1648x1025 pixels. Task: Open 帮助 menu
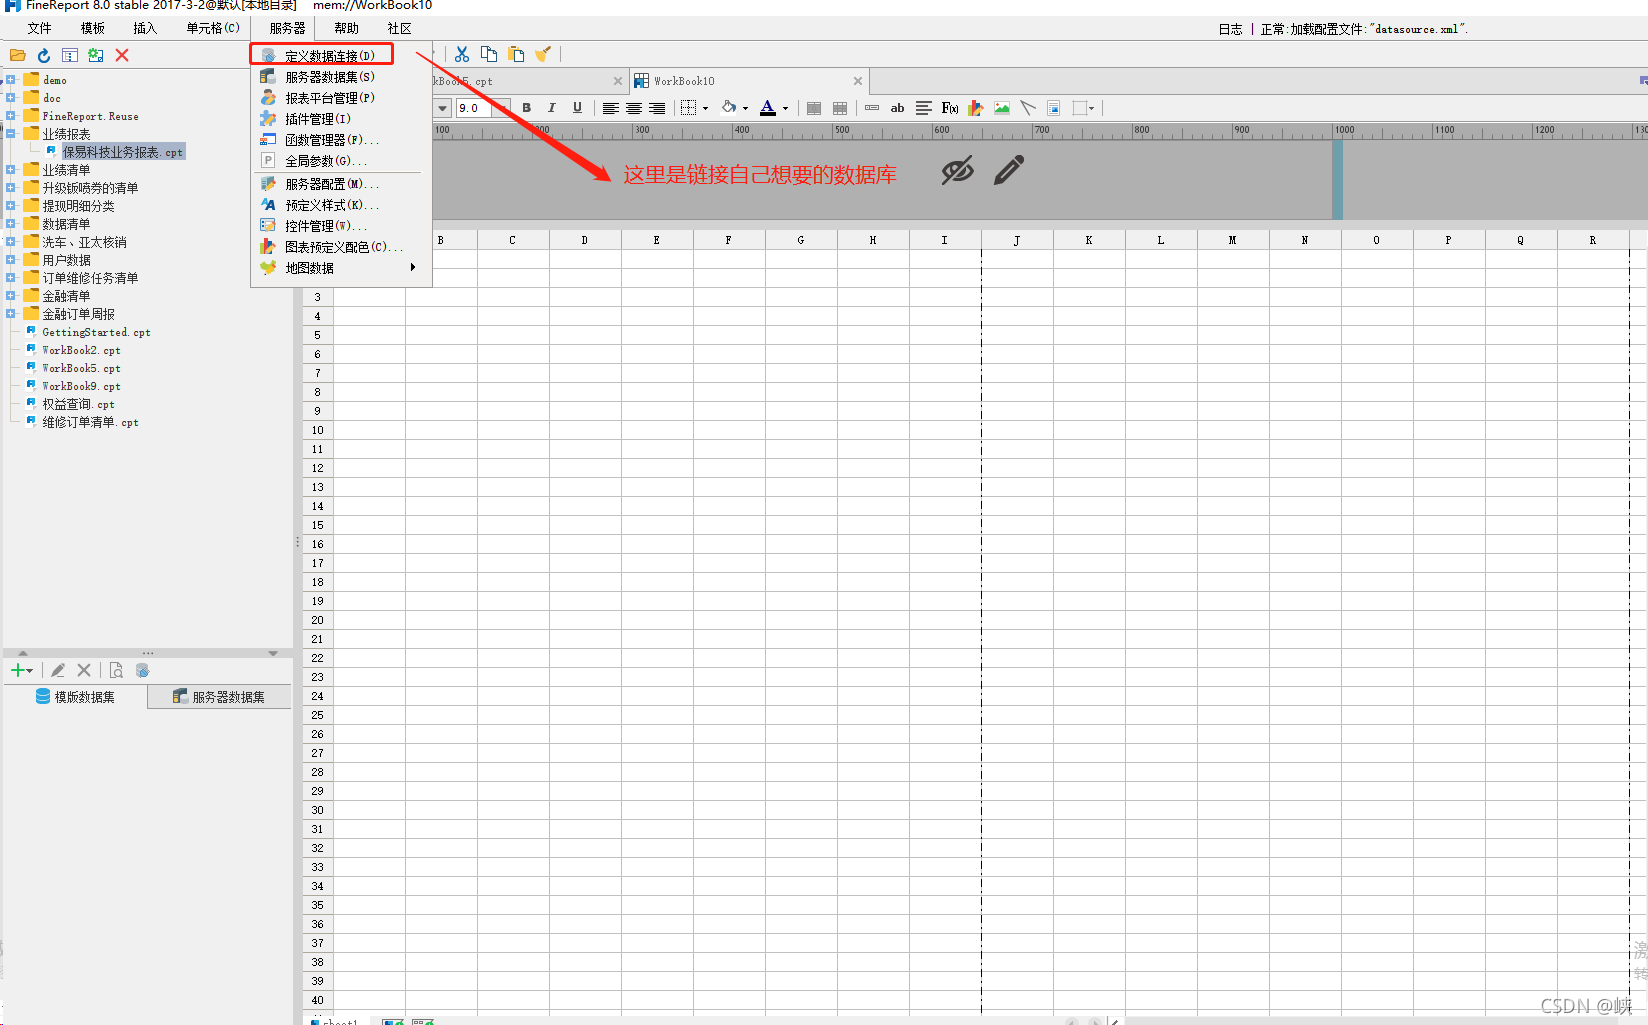point(346,28)
